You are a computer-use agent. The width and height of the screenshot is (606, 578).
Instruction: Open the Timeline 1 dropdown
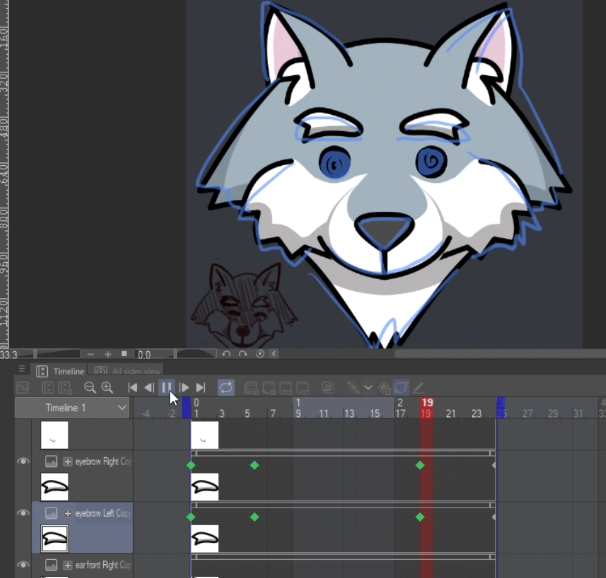point(122,408)
